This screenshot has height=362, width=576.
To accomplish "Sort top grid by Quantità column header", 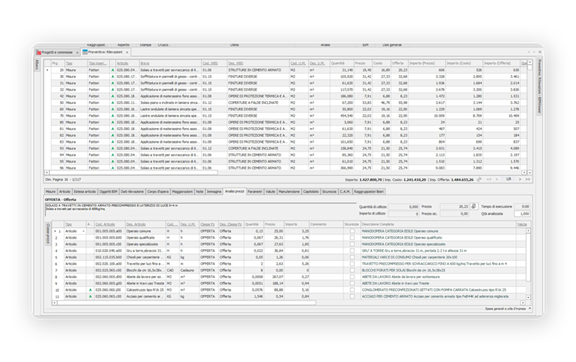I will tap(342, 63).
